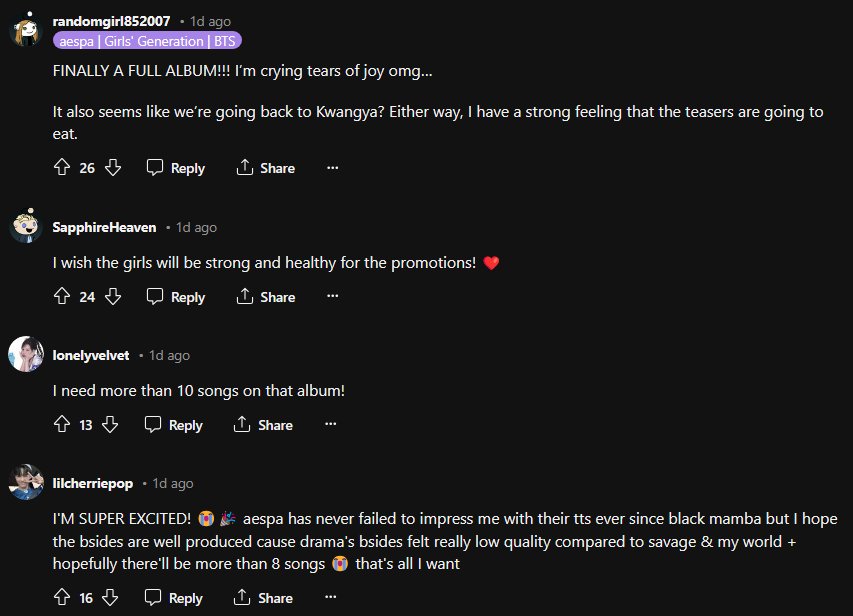This screenshot has width=853, height=616.
Task: Open more options on randomgirl852007's comment
Action: pyautogui.click(x=333, y=168)
